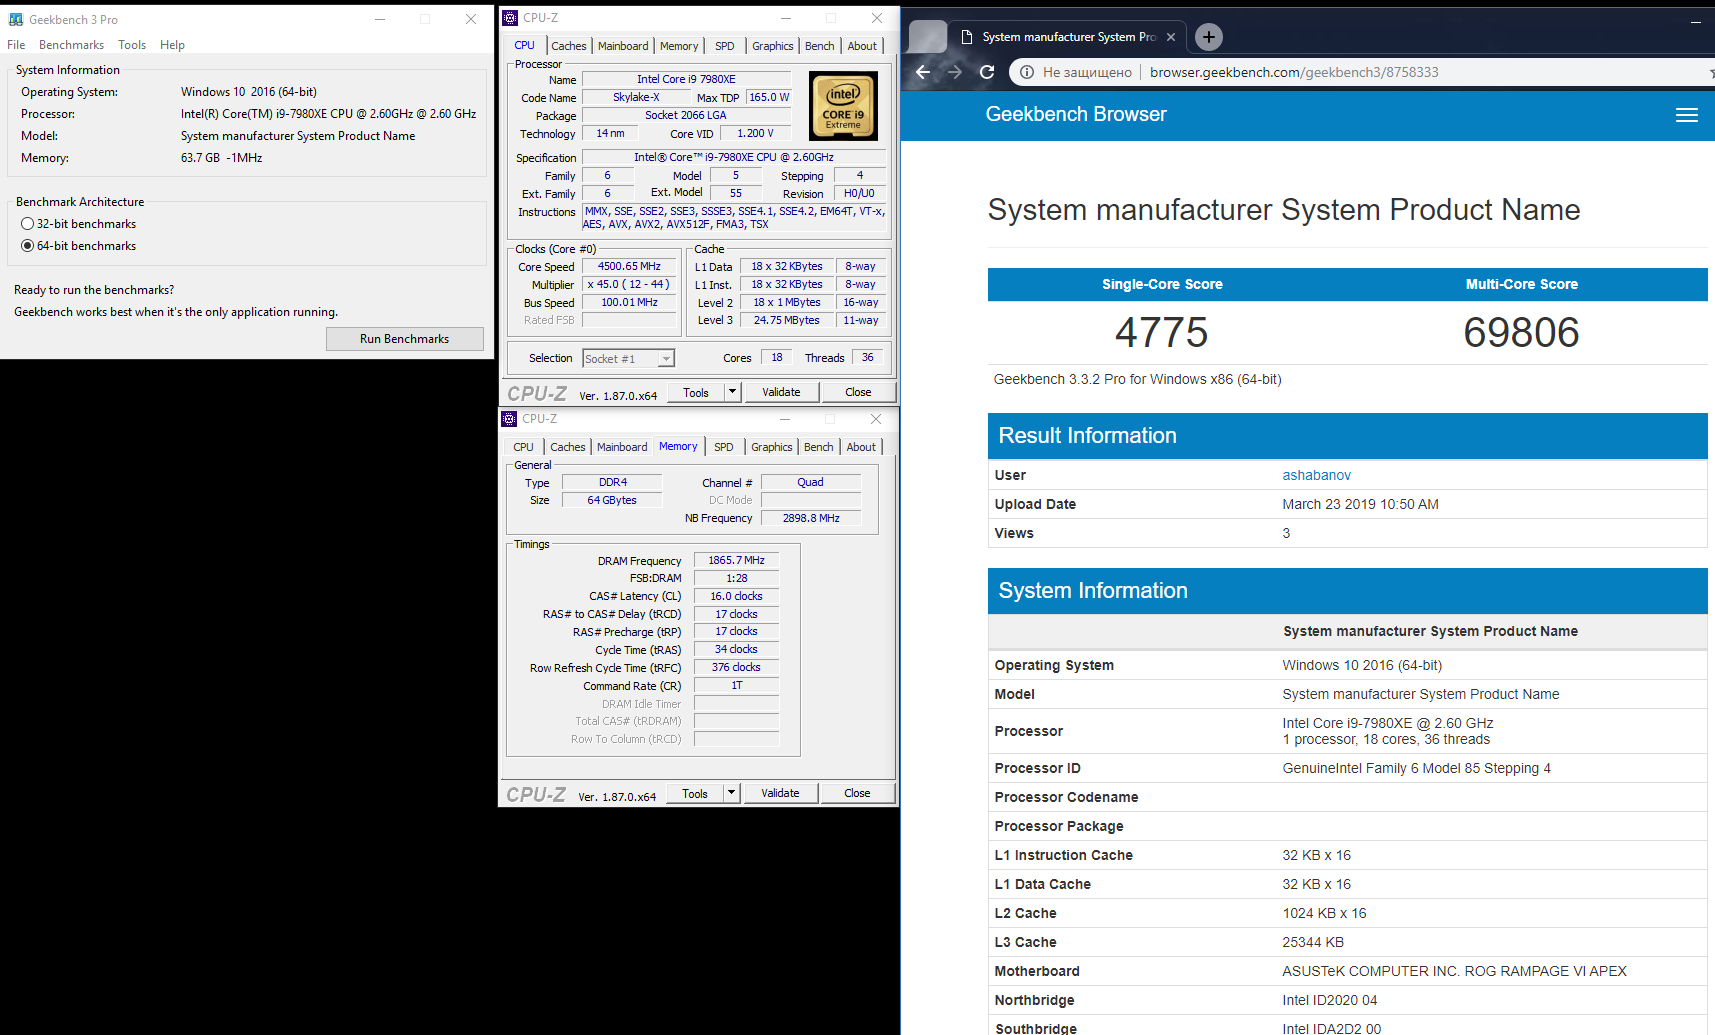Click the upper CPU-Z window title icon
The height and width of the screenshot is (1035, 1715).
tap(510, 18)
